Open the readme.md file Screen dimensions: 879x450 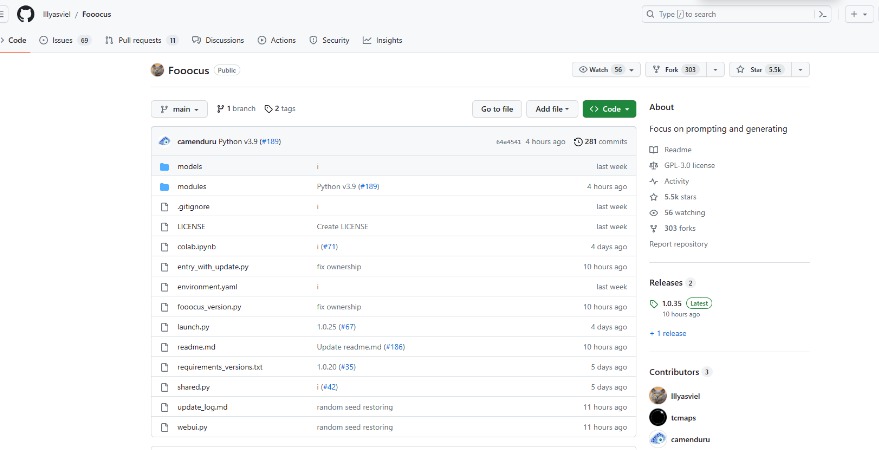pyautogui.click(x=196, y=347)
